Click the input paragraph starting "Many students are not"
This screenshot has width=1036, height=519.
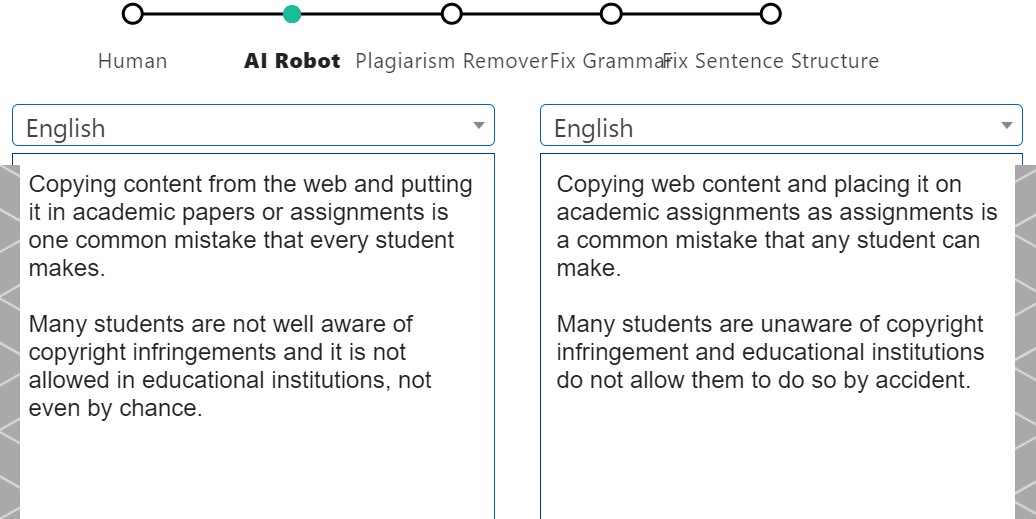[230, 366]
